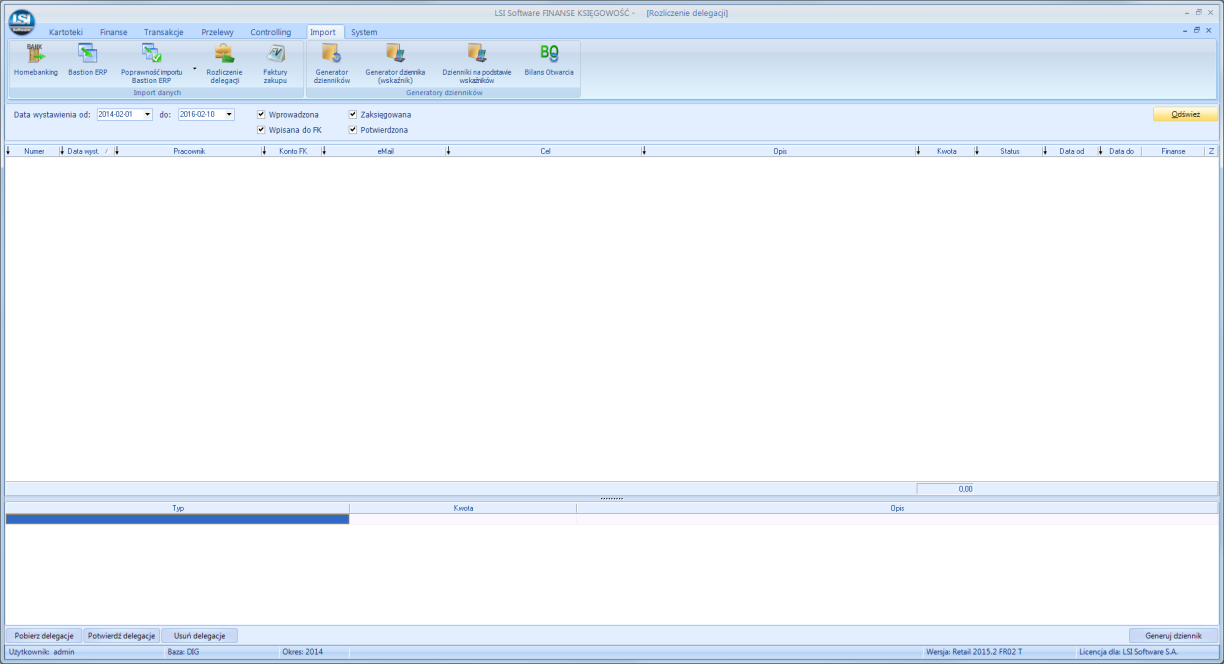Click the Typ column header in lower grid
The image size is (1224, 664).
[178, 508]
